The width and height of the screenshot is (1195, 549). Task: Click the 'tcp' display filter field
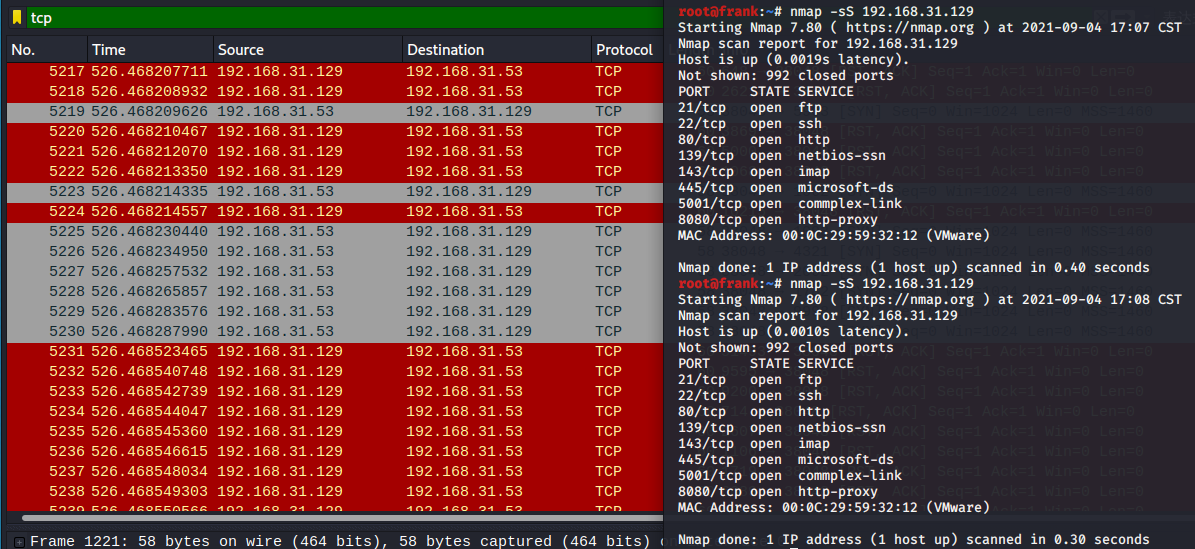pos(344,18)
